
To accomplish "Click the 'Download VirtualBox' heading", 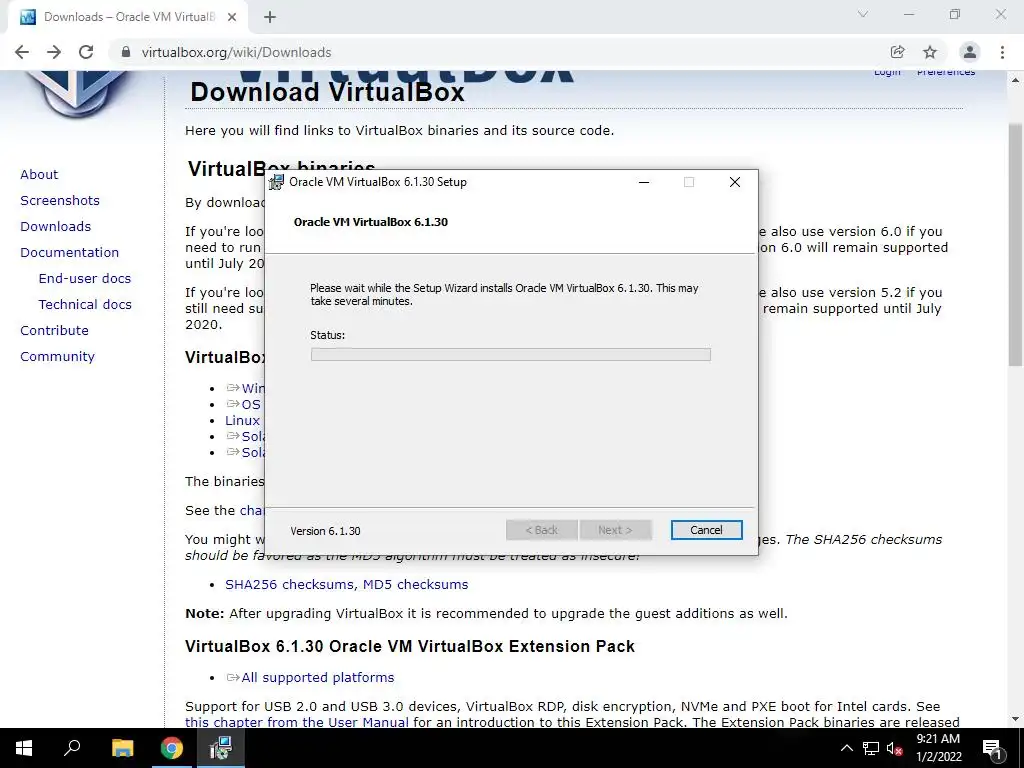I will tap(327, 92).
